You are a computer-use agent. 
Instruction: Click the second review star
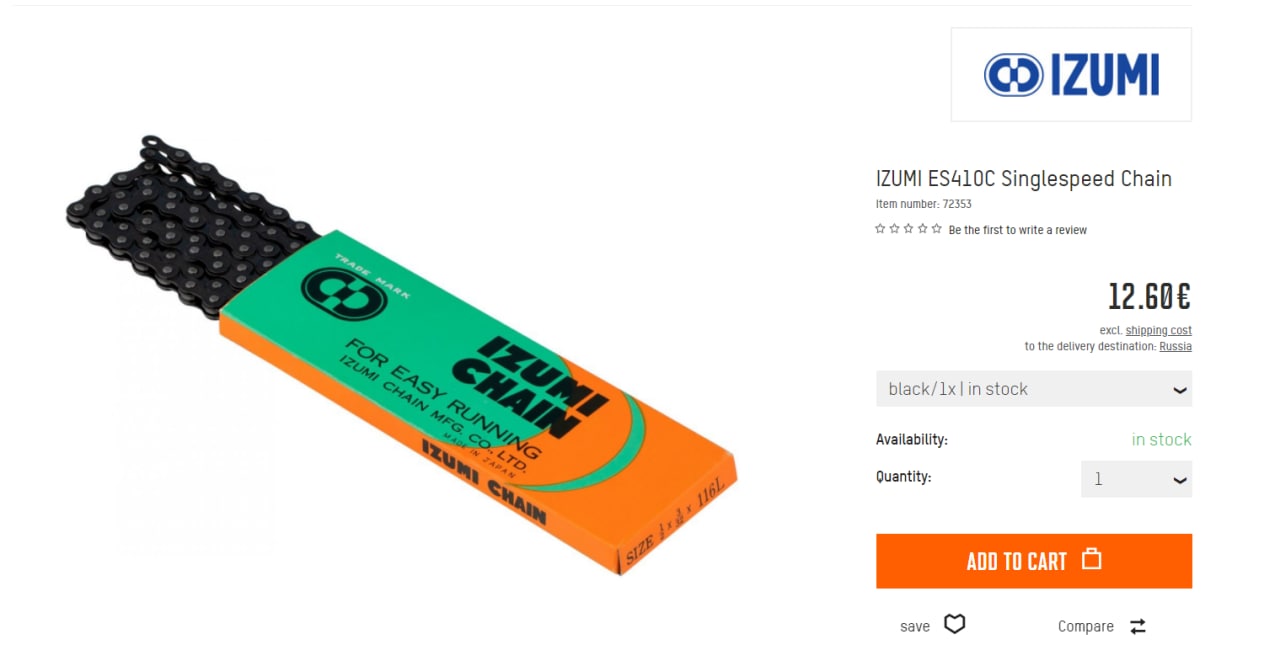pos(894,229)
